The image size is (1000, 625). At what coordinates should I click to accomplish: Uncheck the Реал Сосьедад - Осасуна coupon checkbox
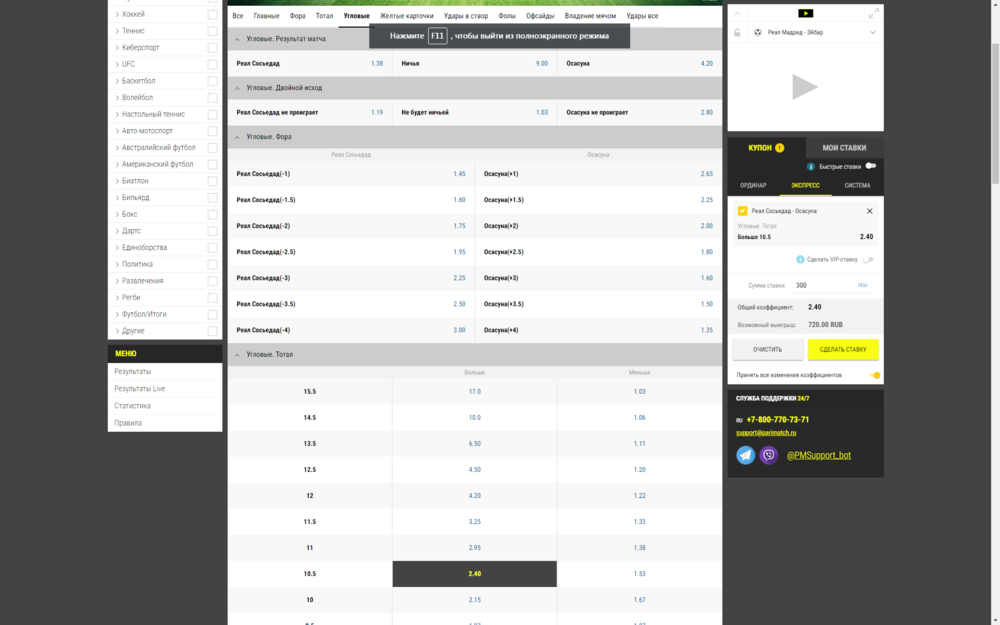(742, 211)
